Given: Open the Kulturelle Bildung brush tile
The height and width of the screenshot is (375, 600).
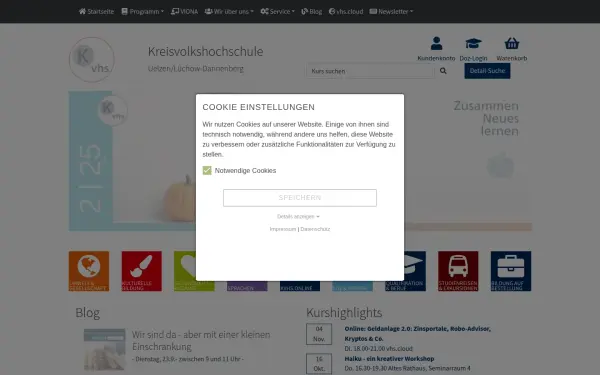Looking at the screenshot, I should (x=142, y=271).
